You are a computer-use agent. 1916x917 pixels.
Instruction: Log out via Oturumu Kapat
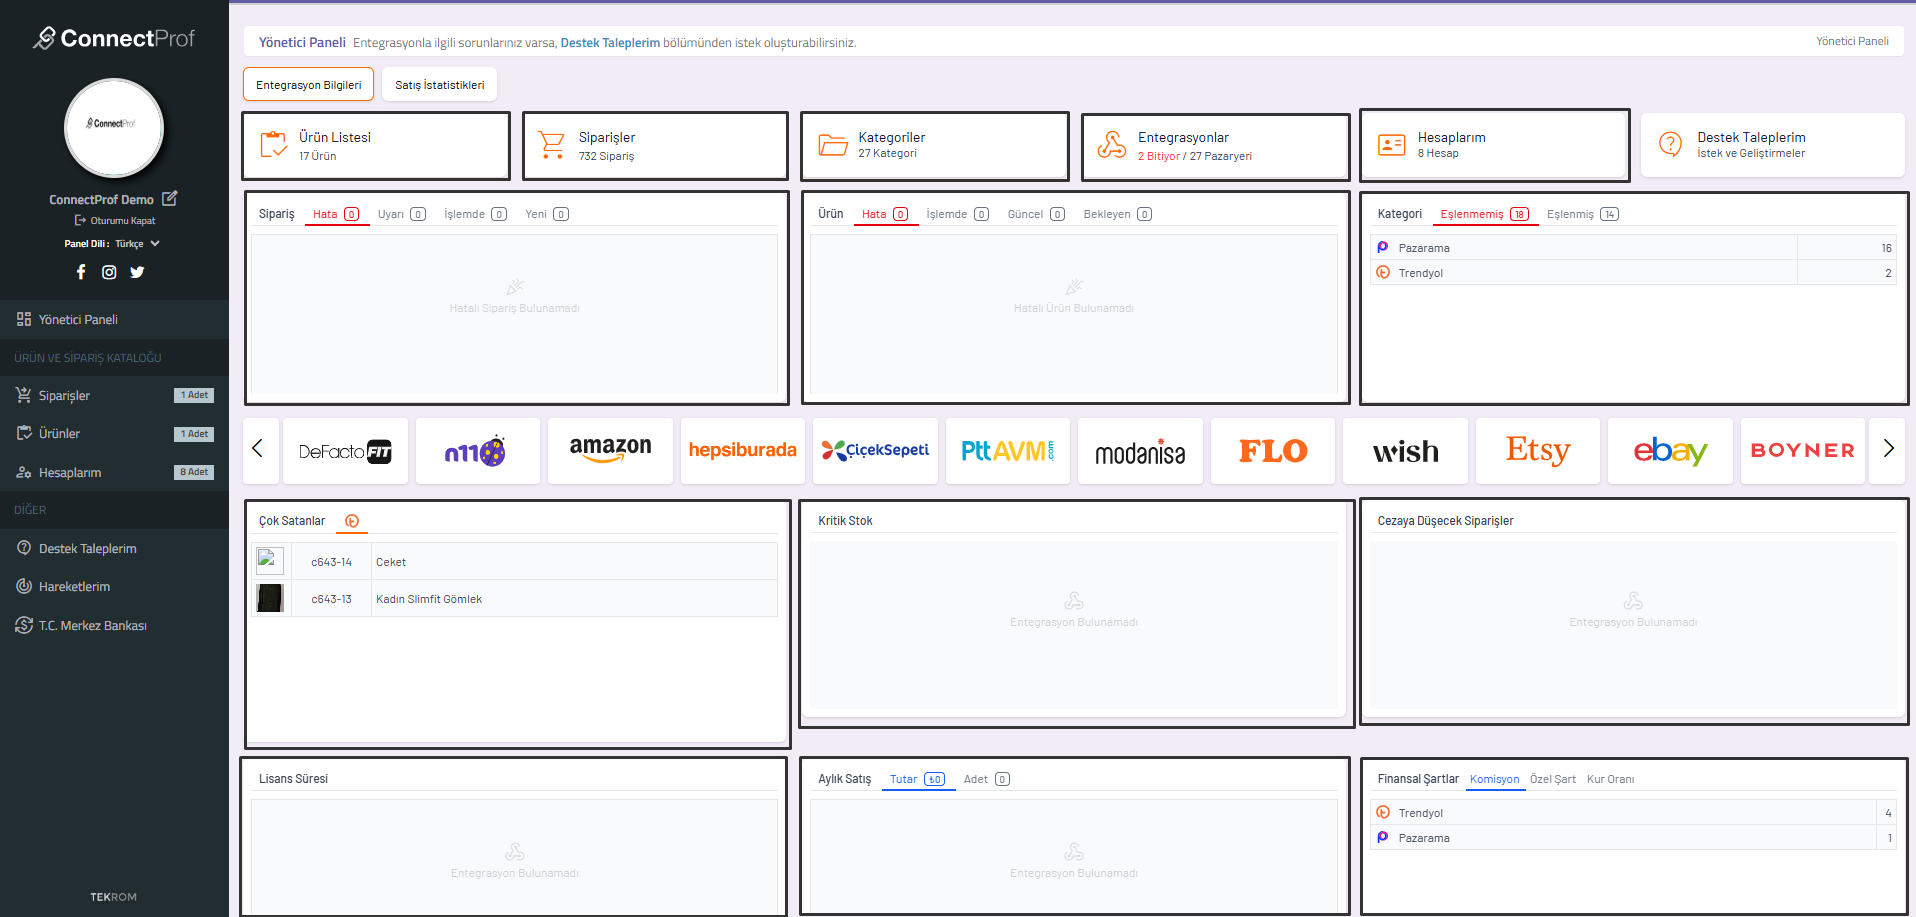(115, 220)
